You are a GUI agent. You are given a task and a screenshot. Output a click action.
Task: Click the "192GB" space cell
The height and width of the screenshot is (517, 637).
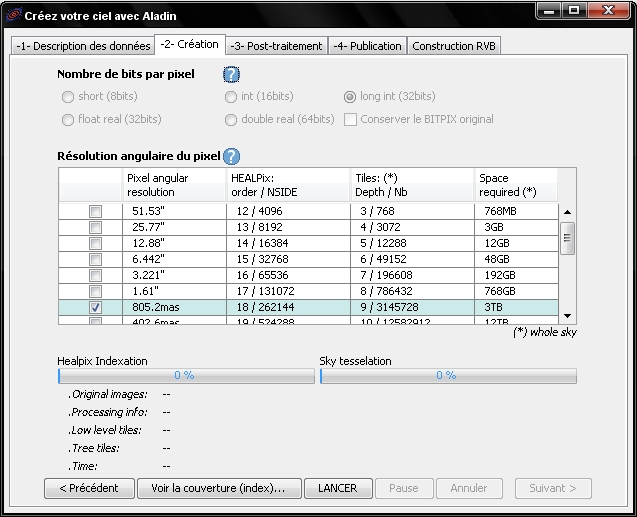click(516, 275)
